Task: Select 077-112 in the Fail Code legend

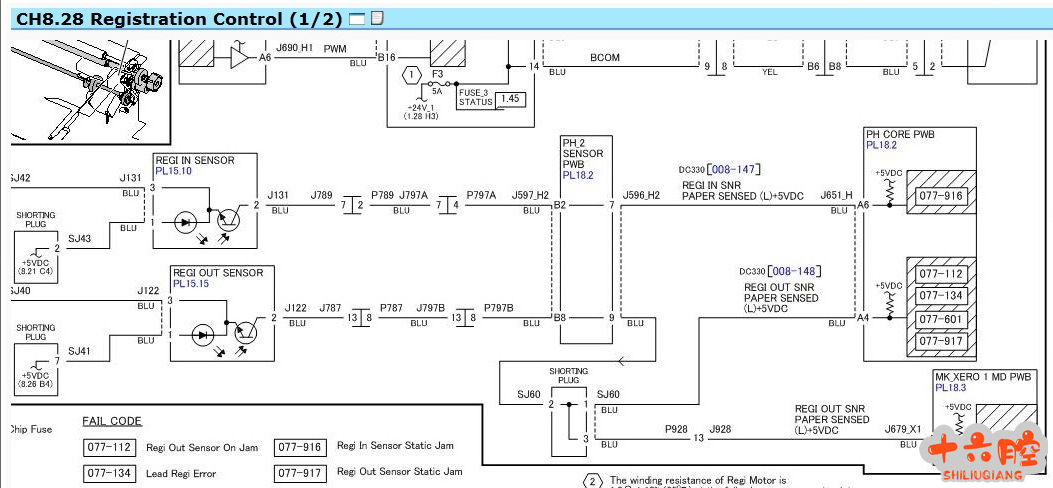Action: pyautogui.click(x=107, y=447)
